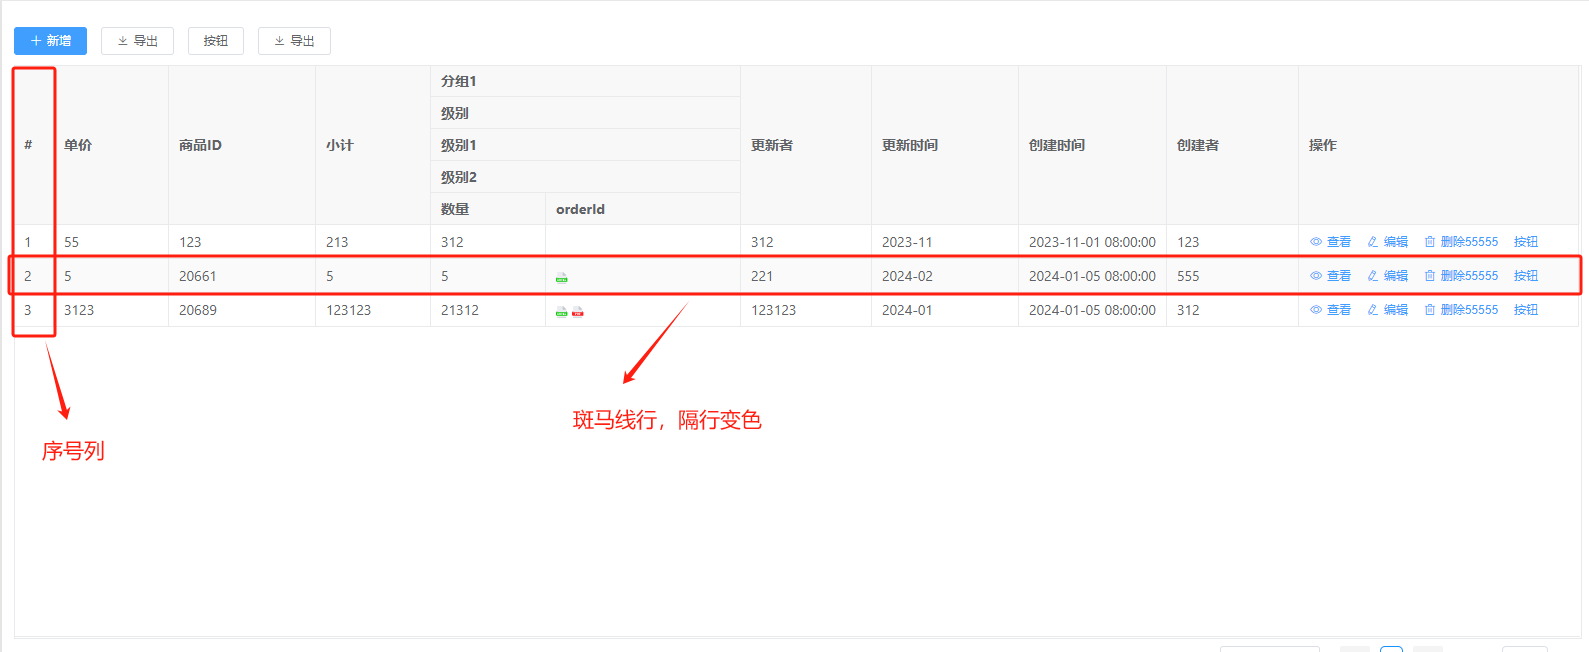Screen dimensions: 1589x652
Task: Click the 更新时间 column header
Action: click(x=909, y=145)
